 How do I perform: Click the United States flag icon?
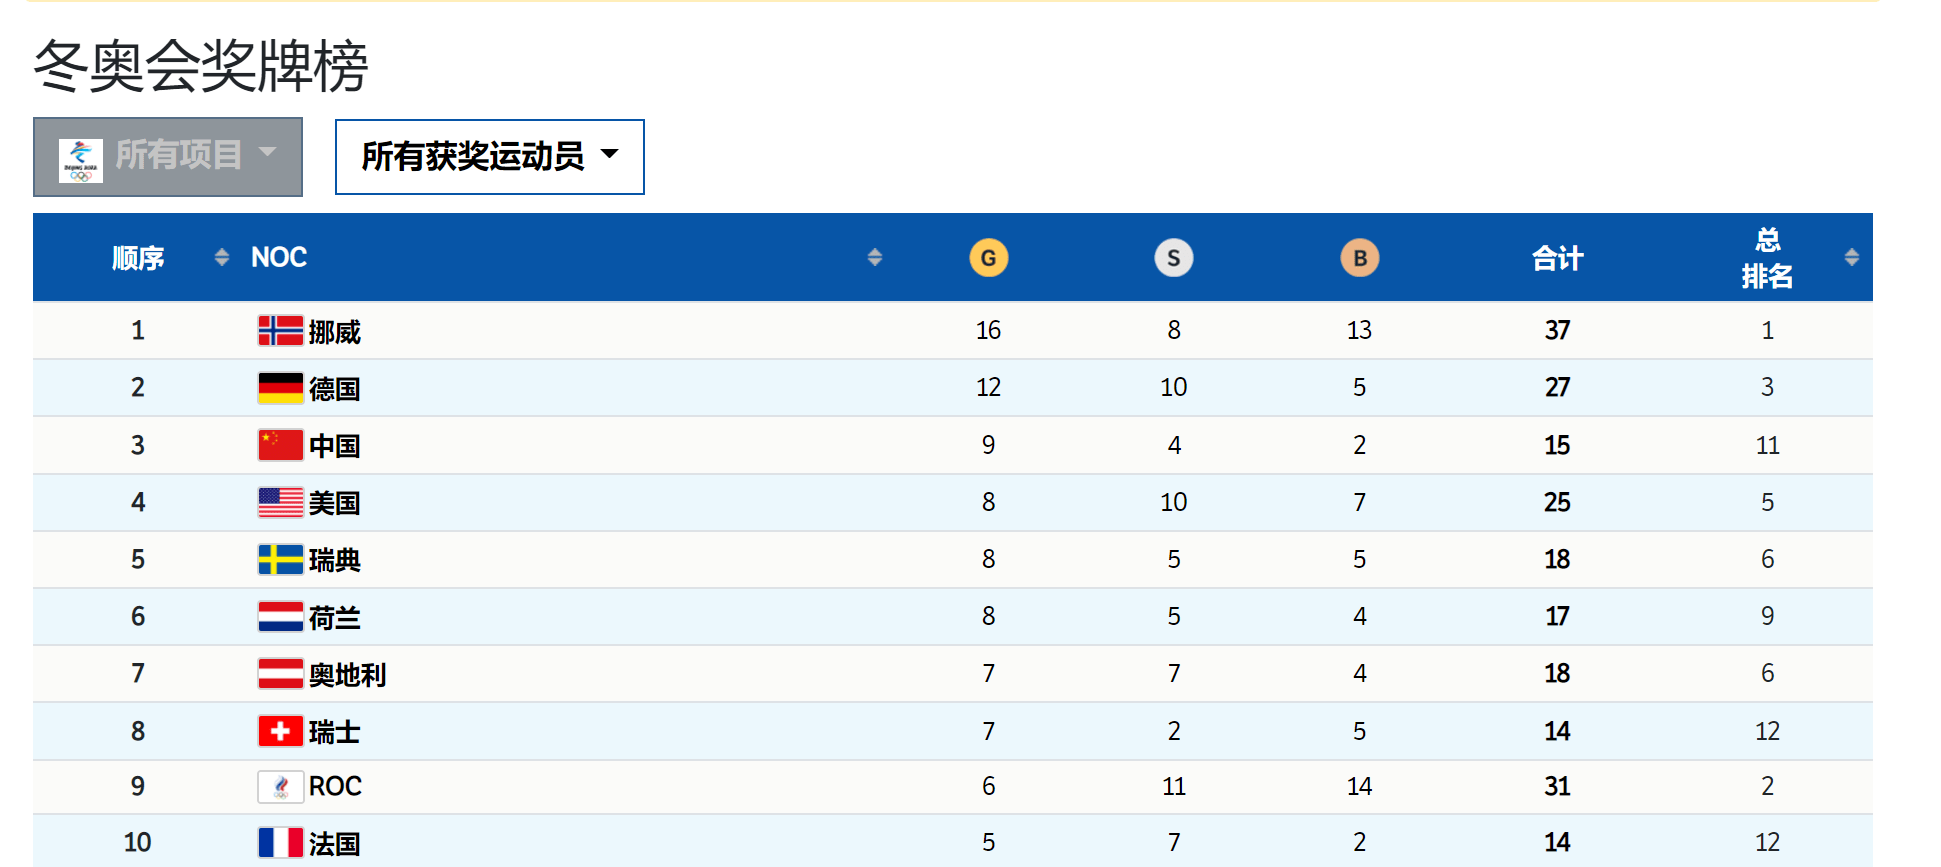280,502
